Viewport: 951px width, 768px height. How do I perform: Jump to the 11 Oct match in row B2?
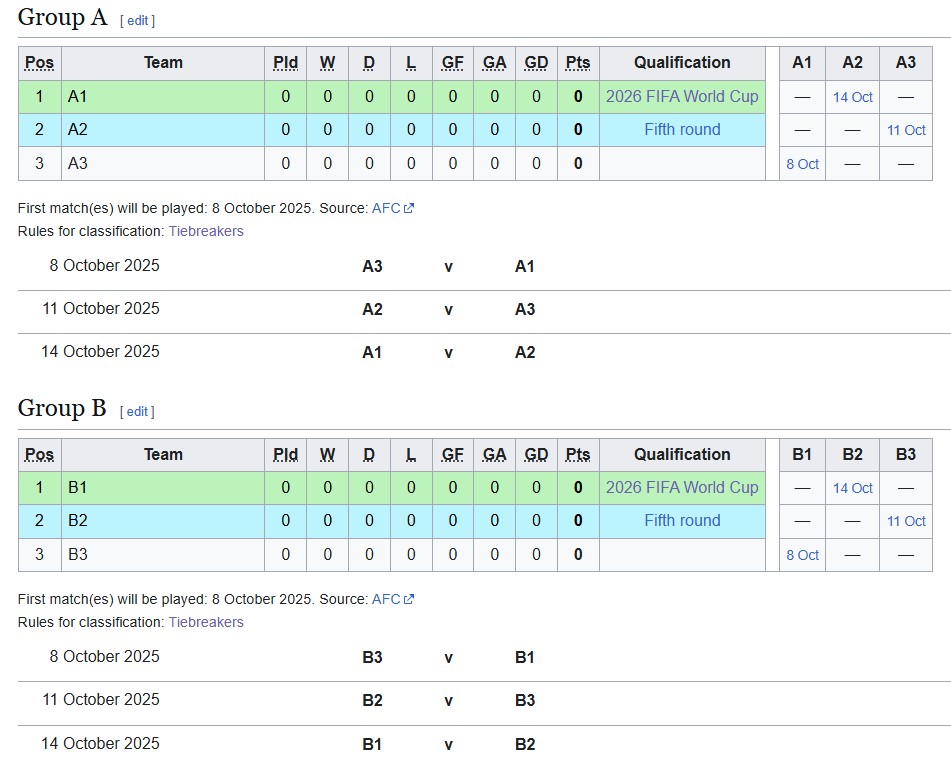(x=906, y=522)
